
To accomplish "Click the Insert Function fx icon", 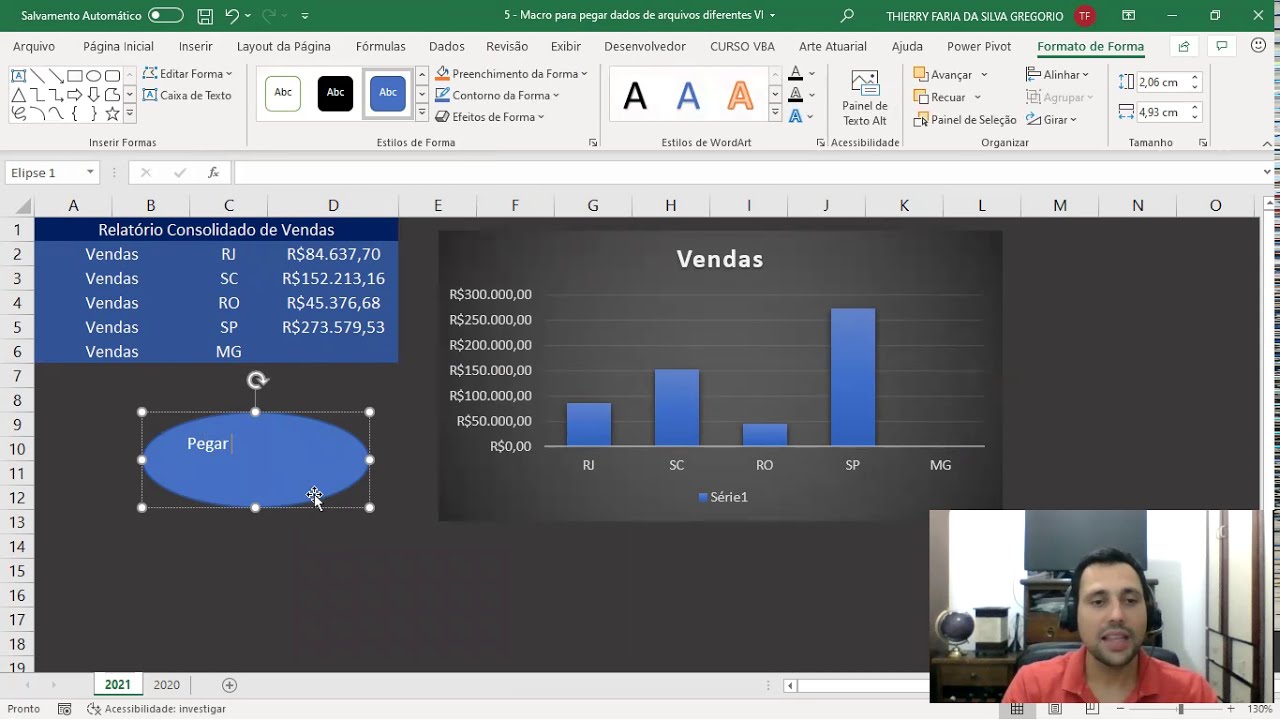I will pos(213,173).
